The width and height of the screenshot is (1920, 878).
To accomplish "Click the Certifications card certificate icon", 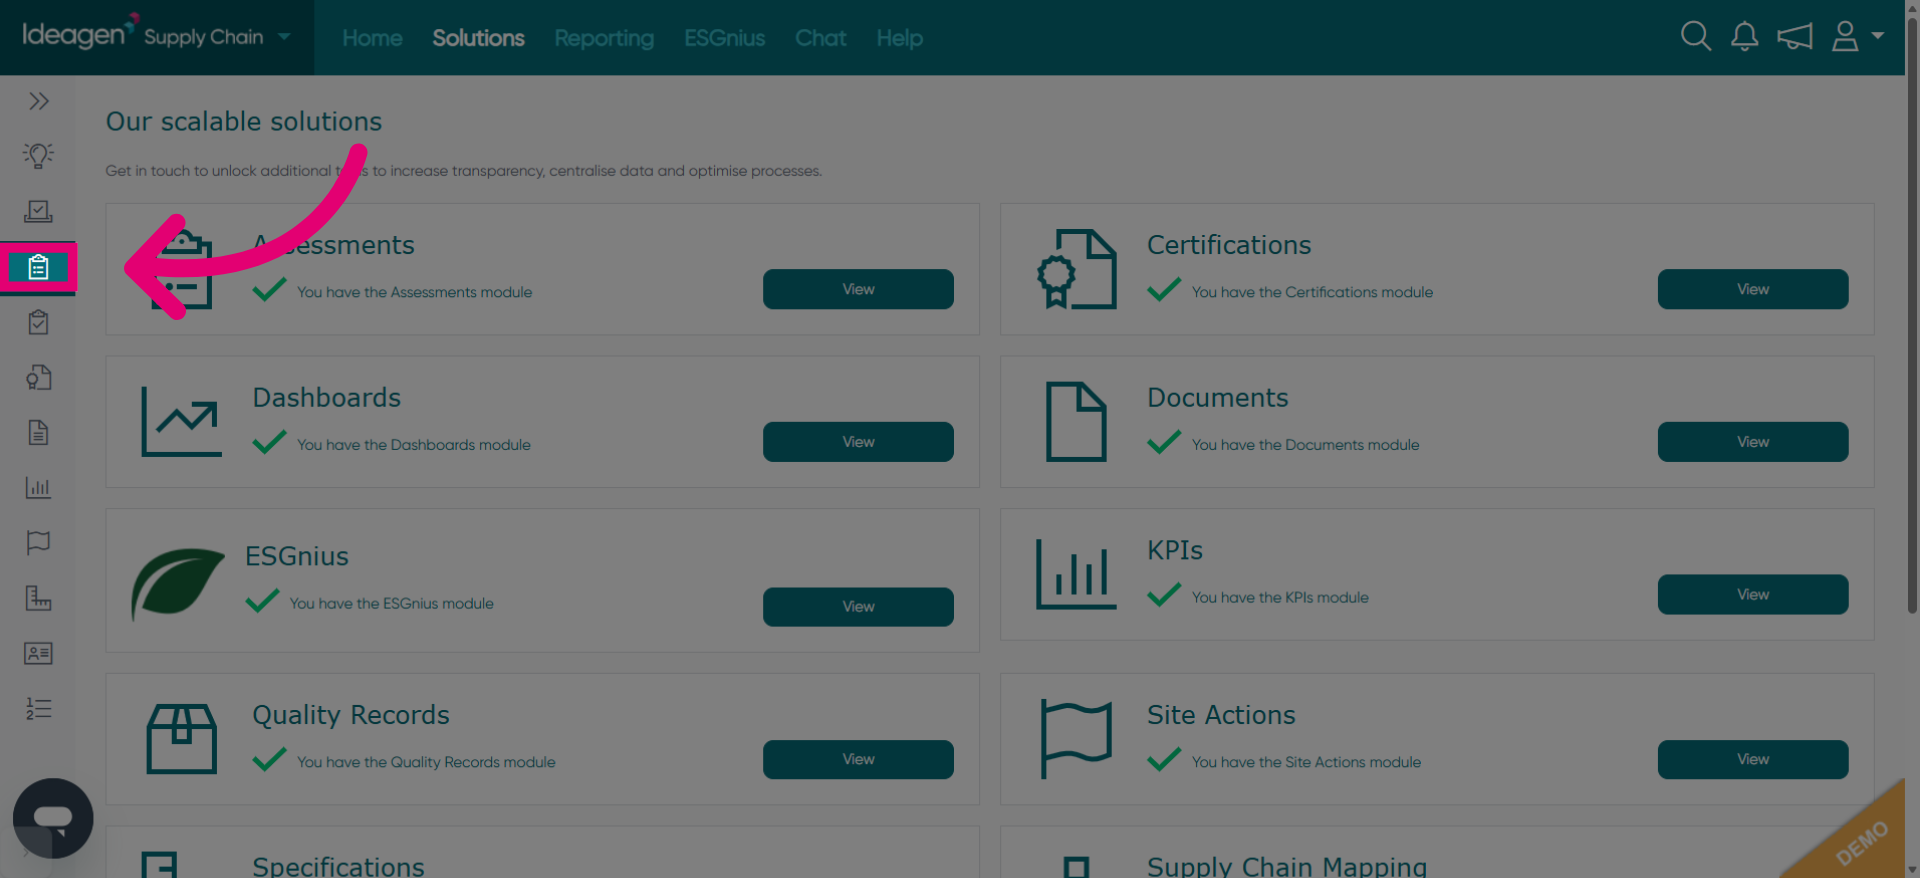I will 1076,269.
